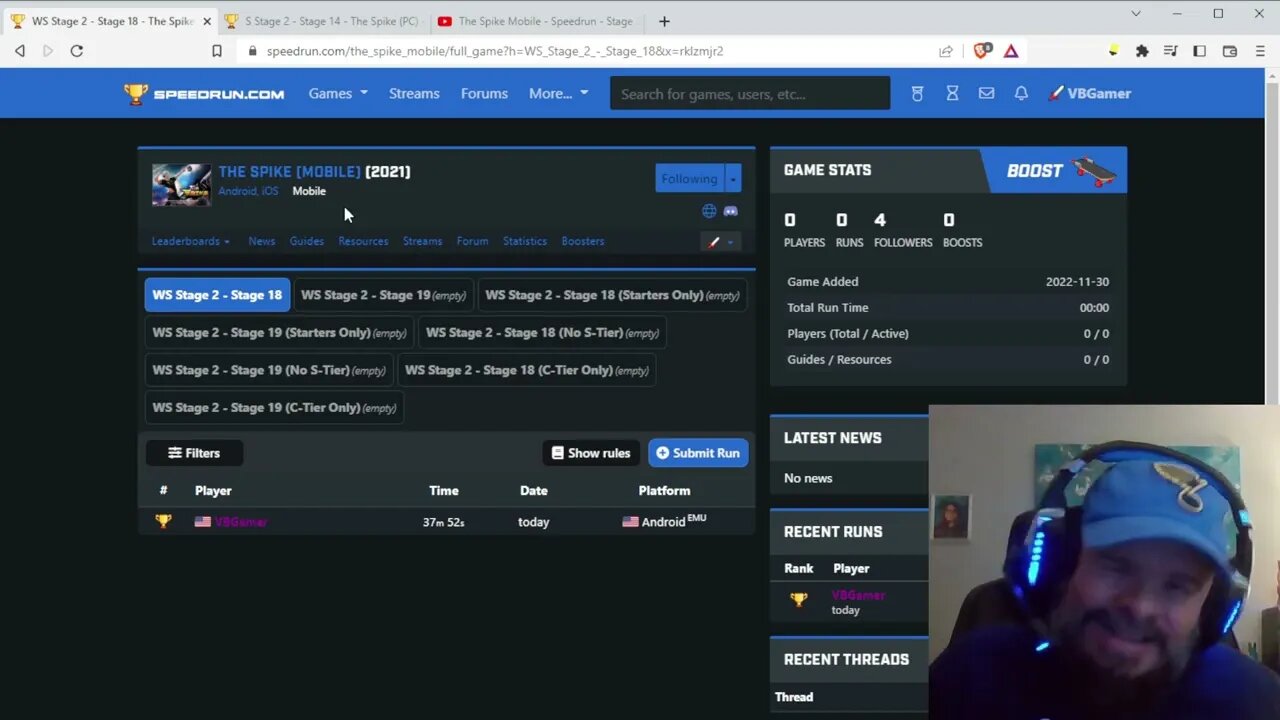Click the Submit Run button
Image resolution: width=1280 pixels, height=720 pixels.
[x=698, y=453]
